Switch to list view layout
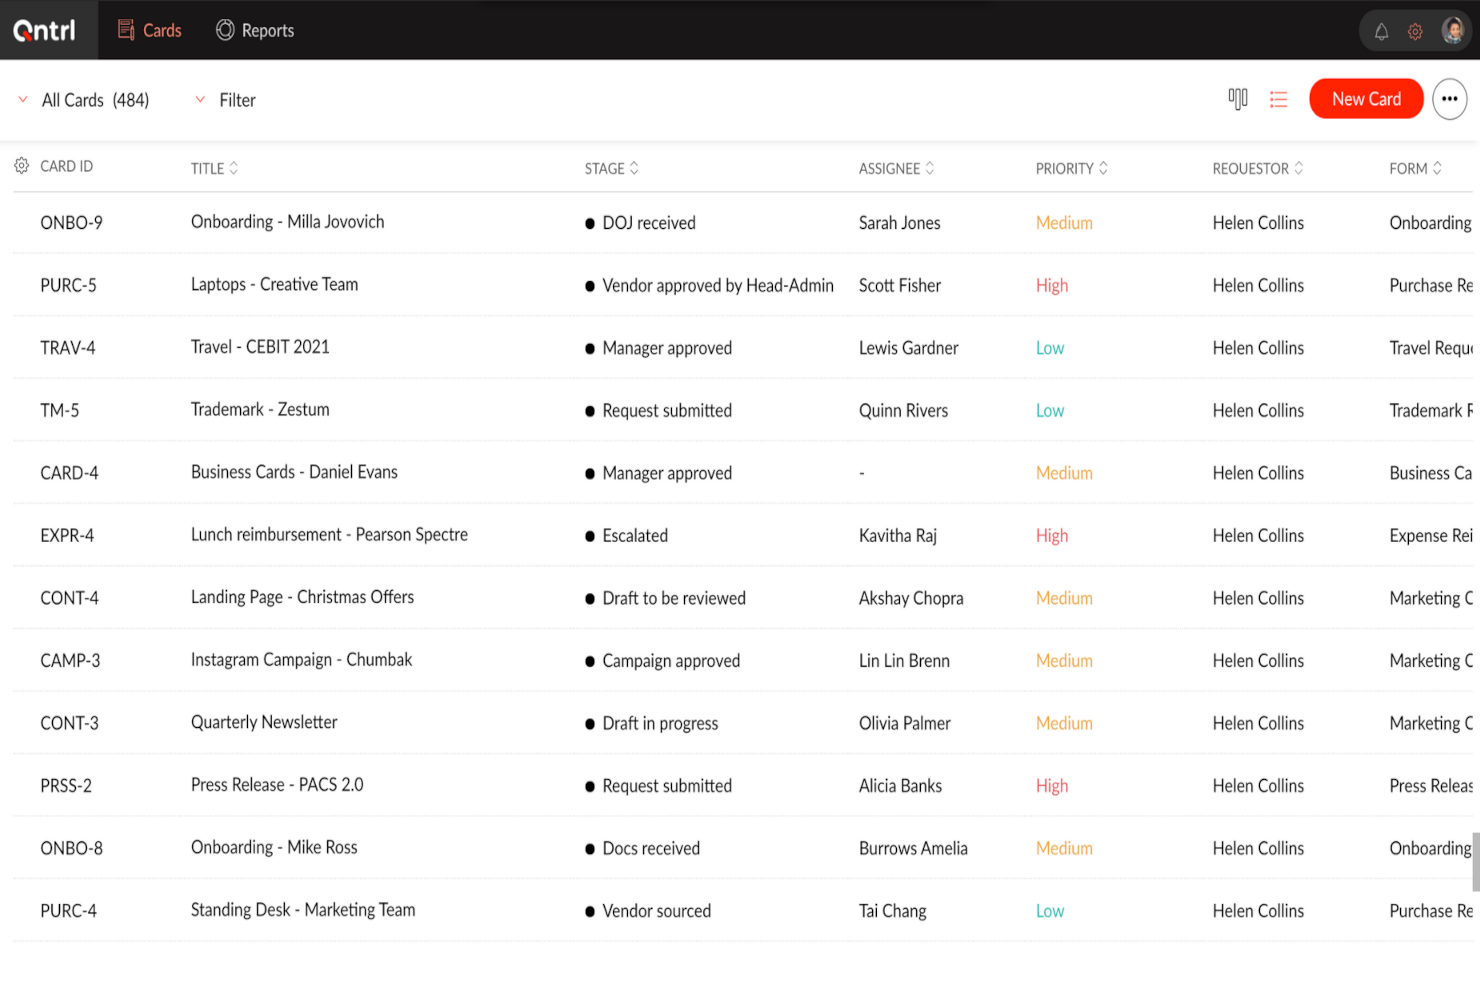Viewport: 1480px width, 987px height. 1279,98
